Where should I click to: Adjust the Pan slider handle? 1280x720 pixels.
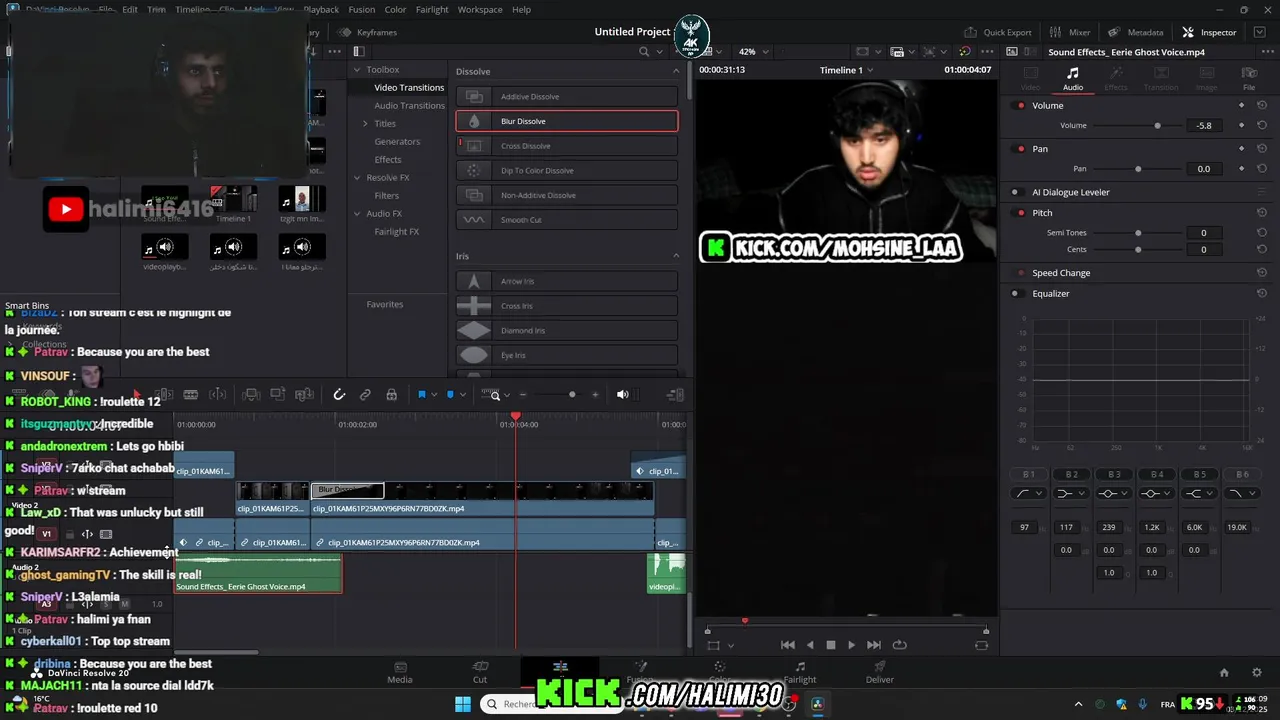coord(1138,168)
